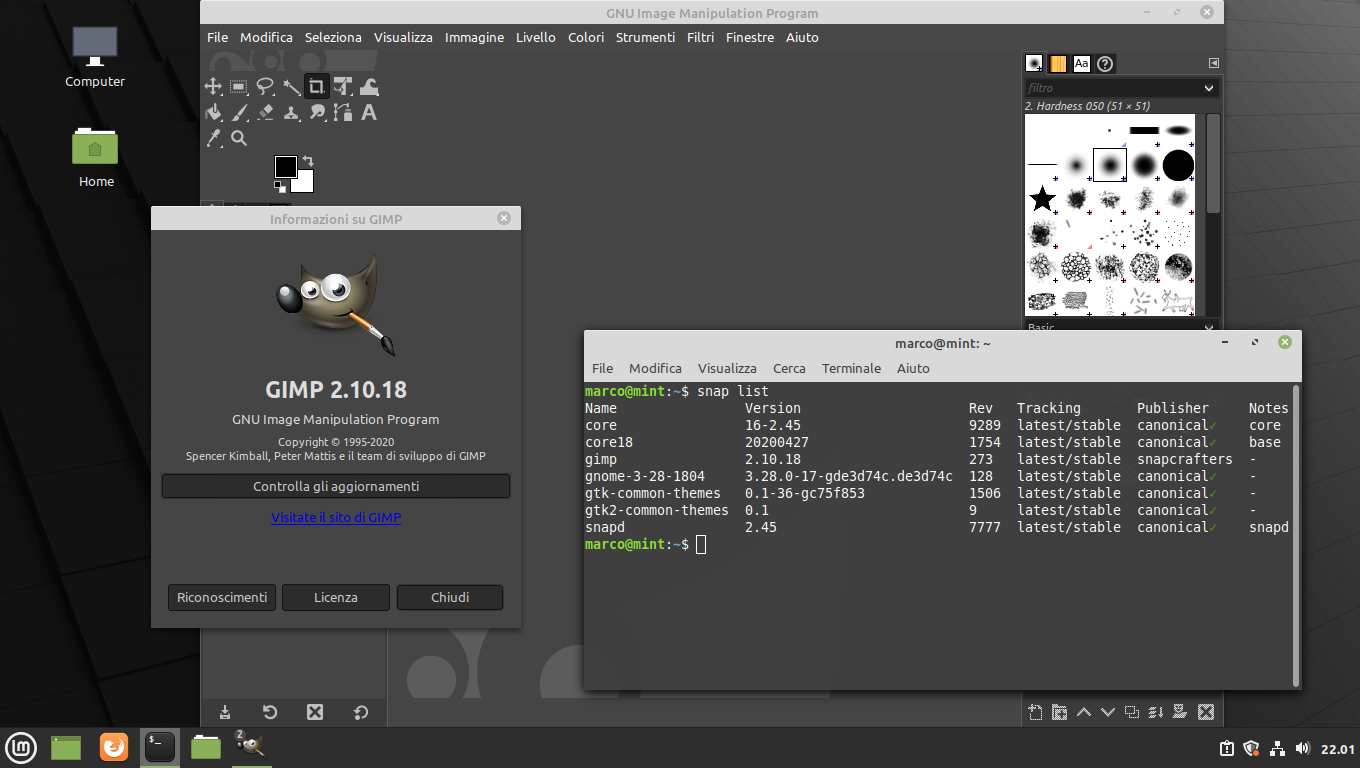The image size is (1360, 768).
Task: Expand the Basic brush preset dropdown
Action: pyautogui.click(x=1209, y=327)
